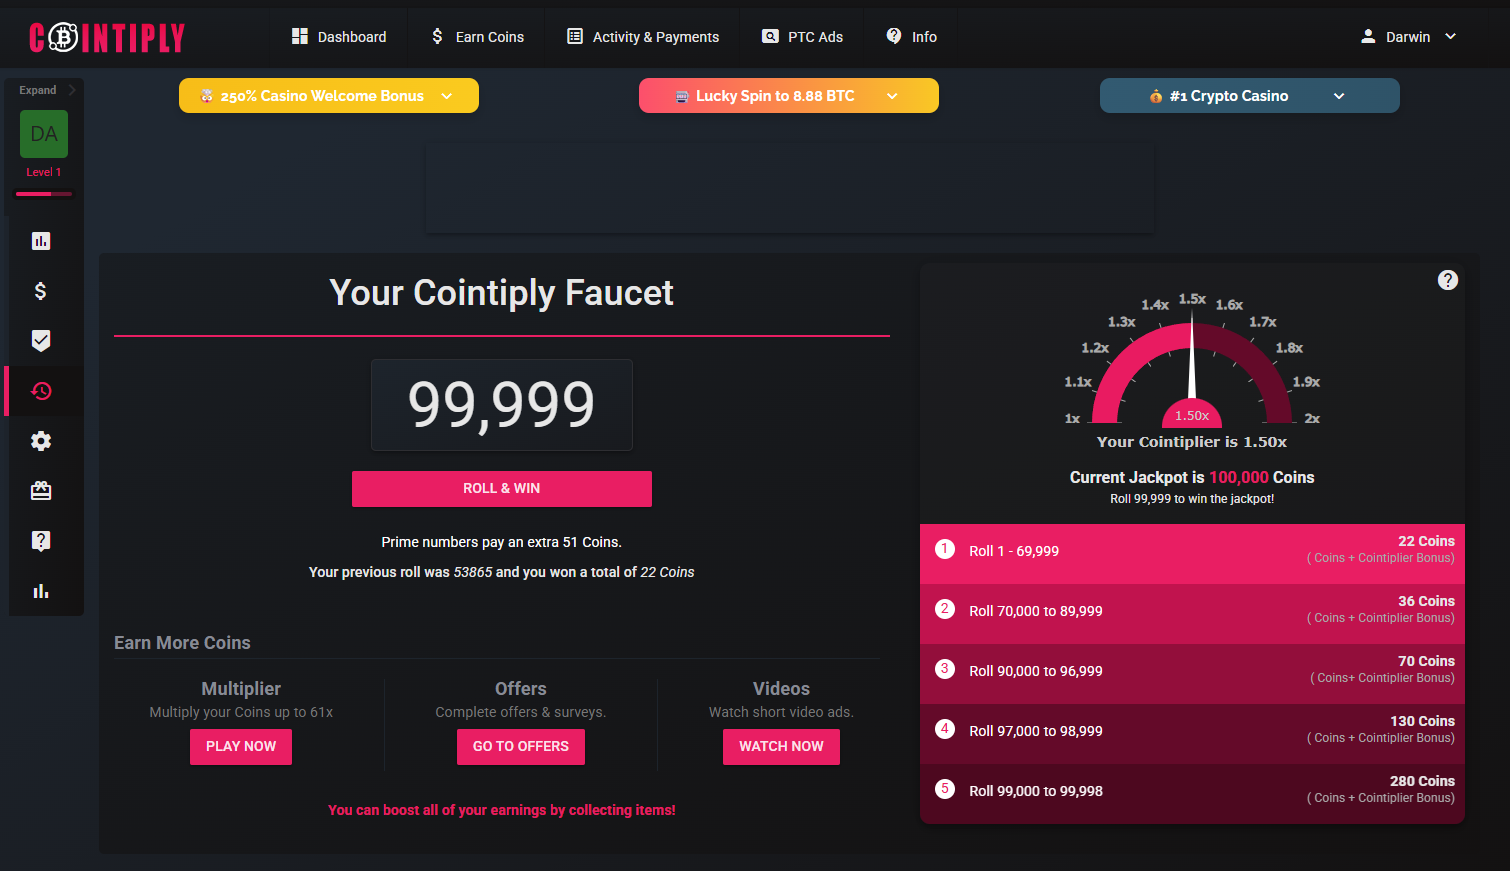Click the 280 Coins prize text
Image resolution: width=1510 pixels, height=871 pixels.
pyautogui.click(x=1422, y=781)
